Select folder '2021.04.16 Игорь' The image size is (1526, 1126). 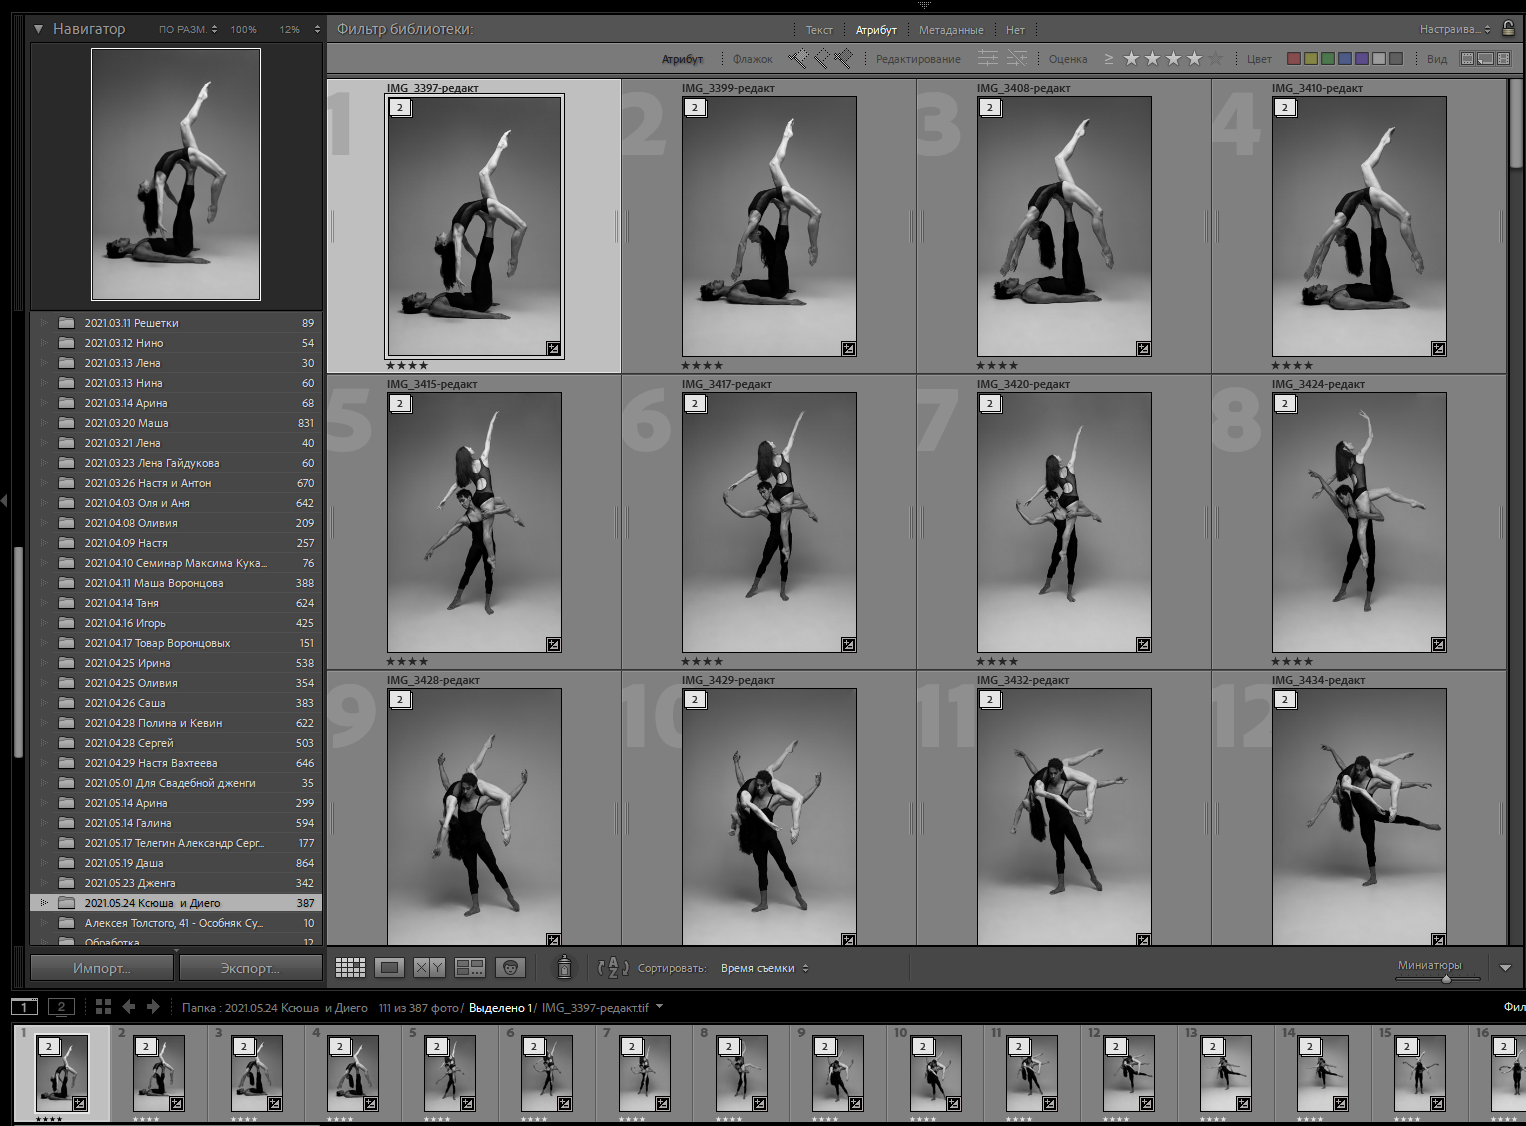(125, 623)
